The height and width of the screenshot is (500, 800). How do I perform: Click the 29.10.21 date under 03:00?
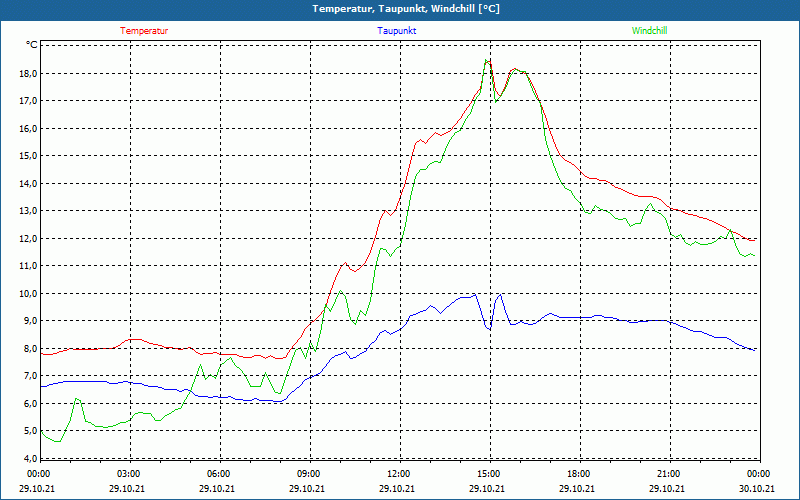point(127,488)
